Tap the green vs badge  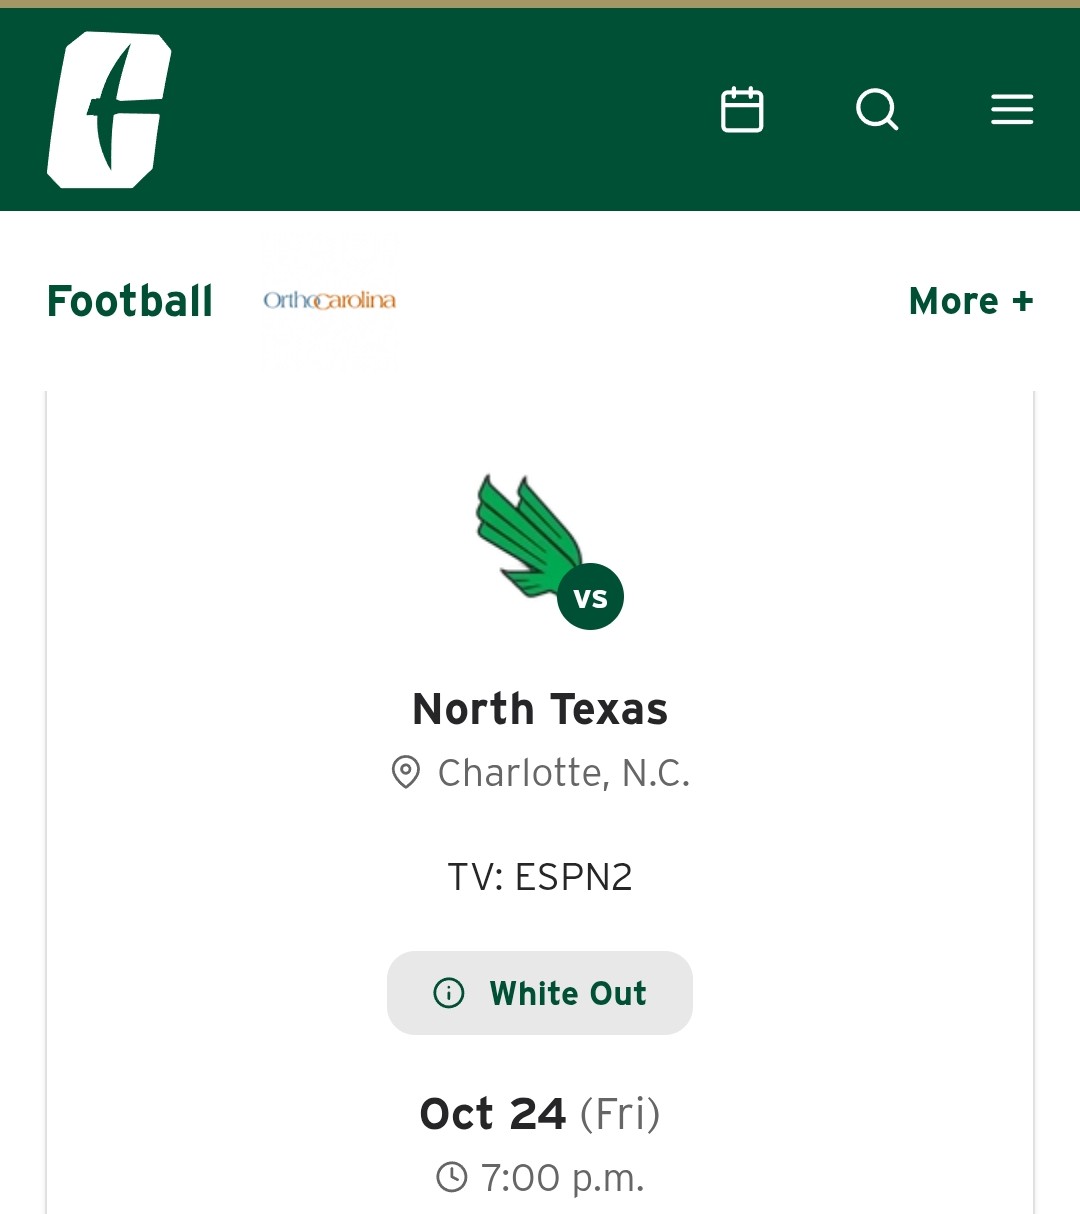coord(590,597)
